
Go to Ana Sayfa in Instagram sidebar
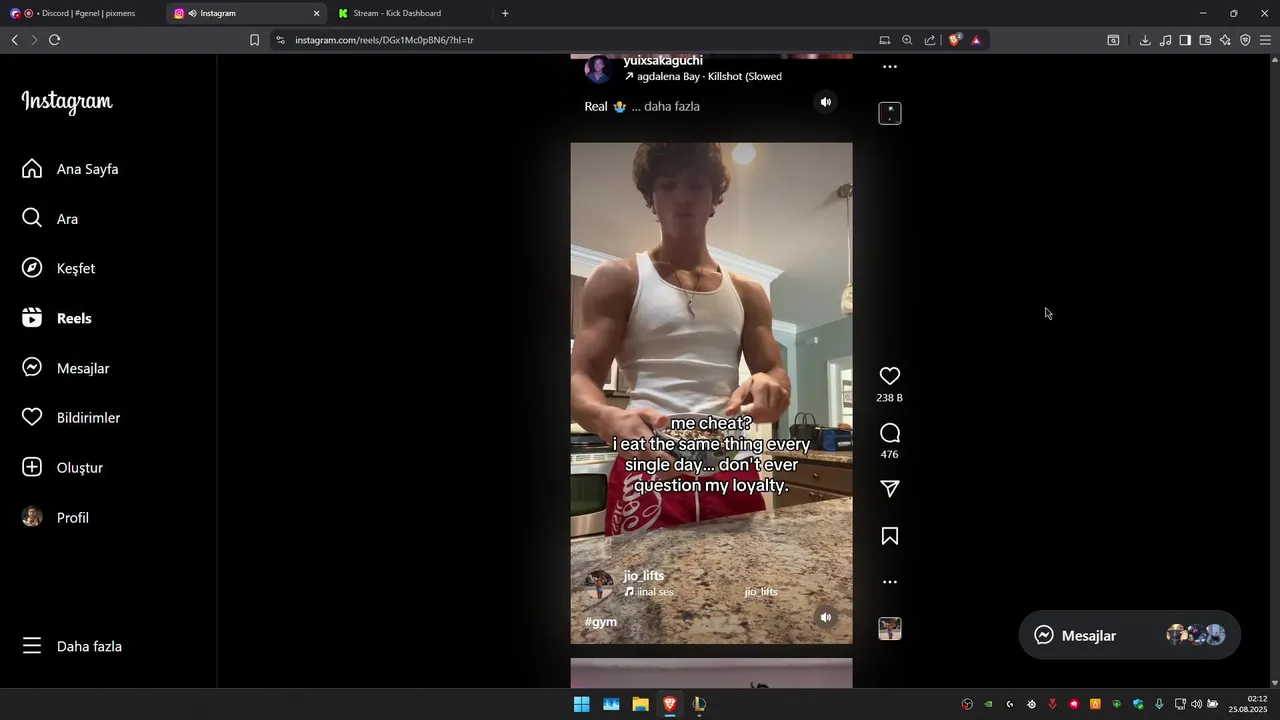click(70, 169)
